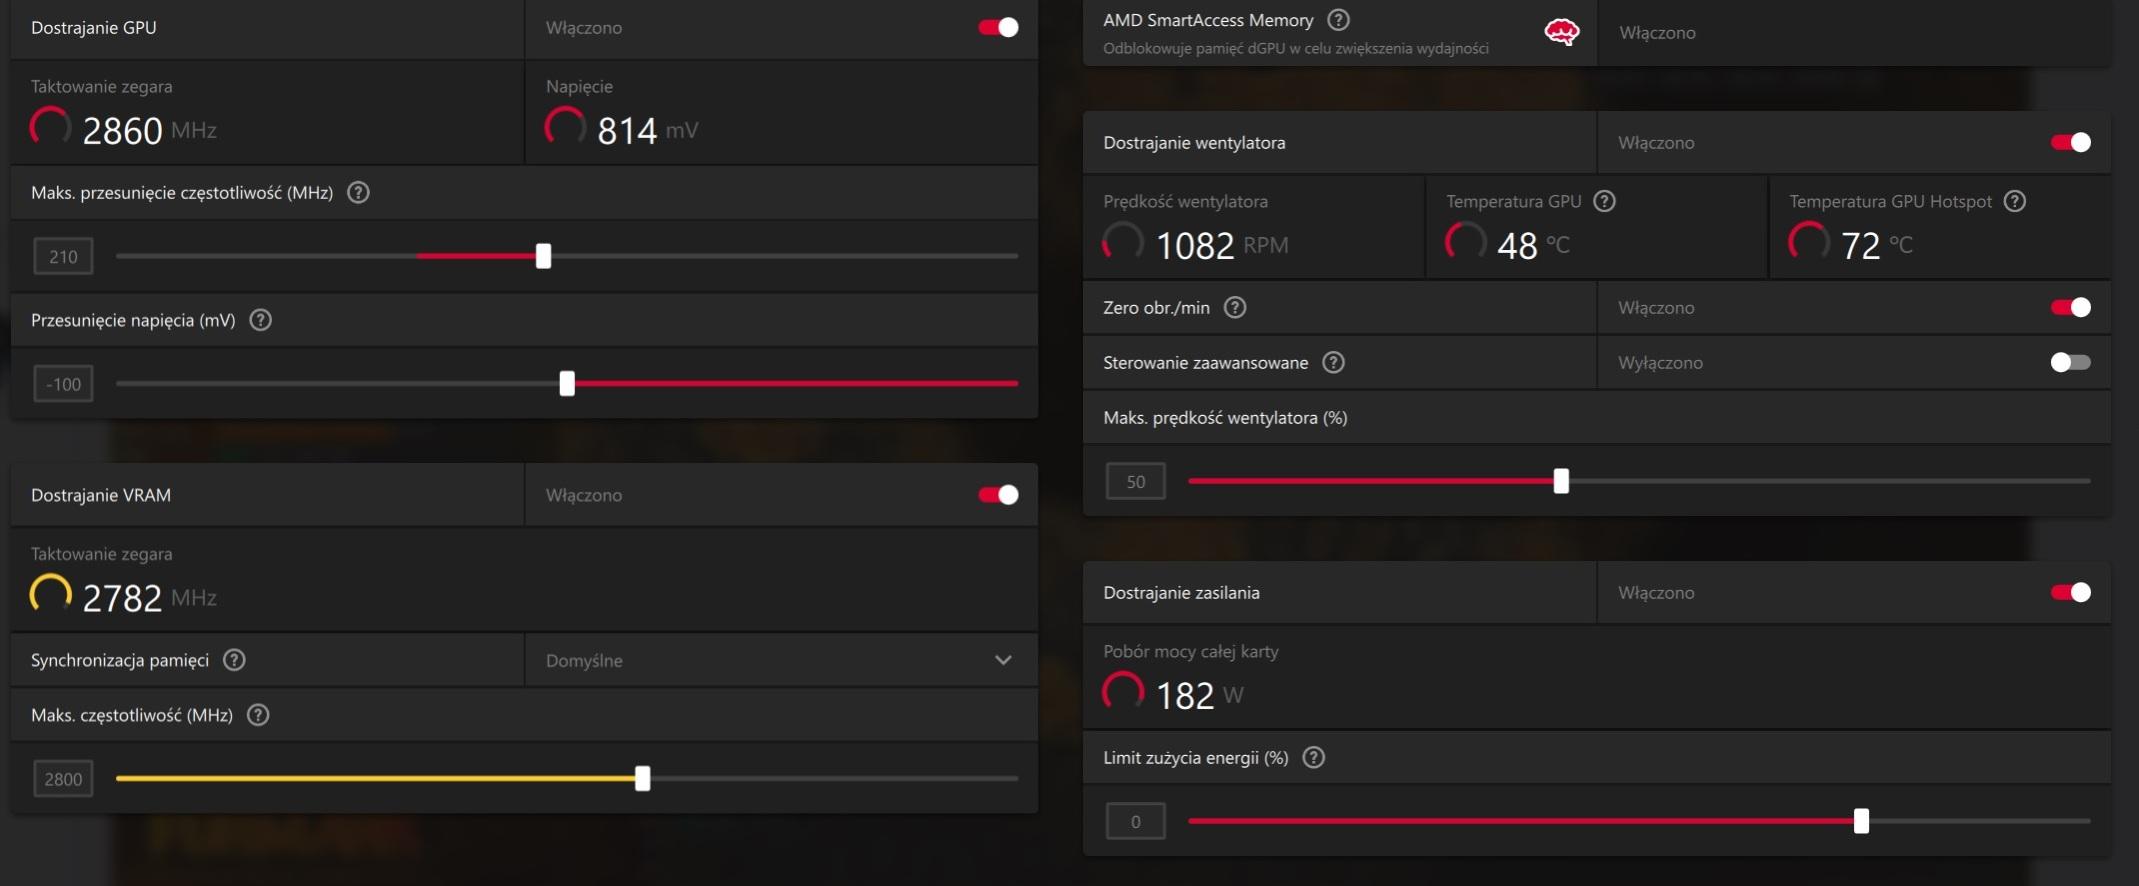Click the Prędkość wentylatora label
Image resolution: width=2139 pixels, height=886 pixels.
1185,202
